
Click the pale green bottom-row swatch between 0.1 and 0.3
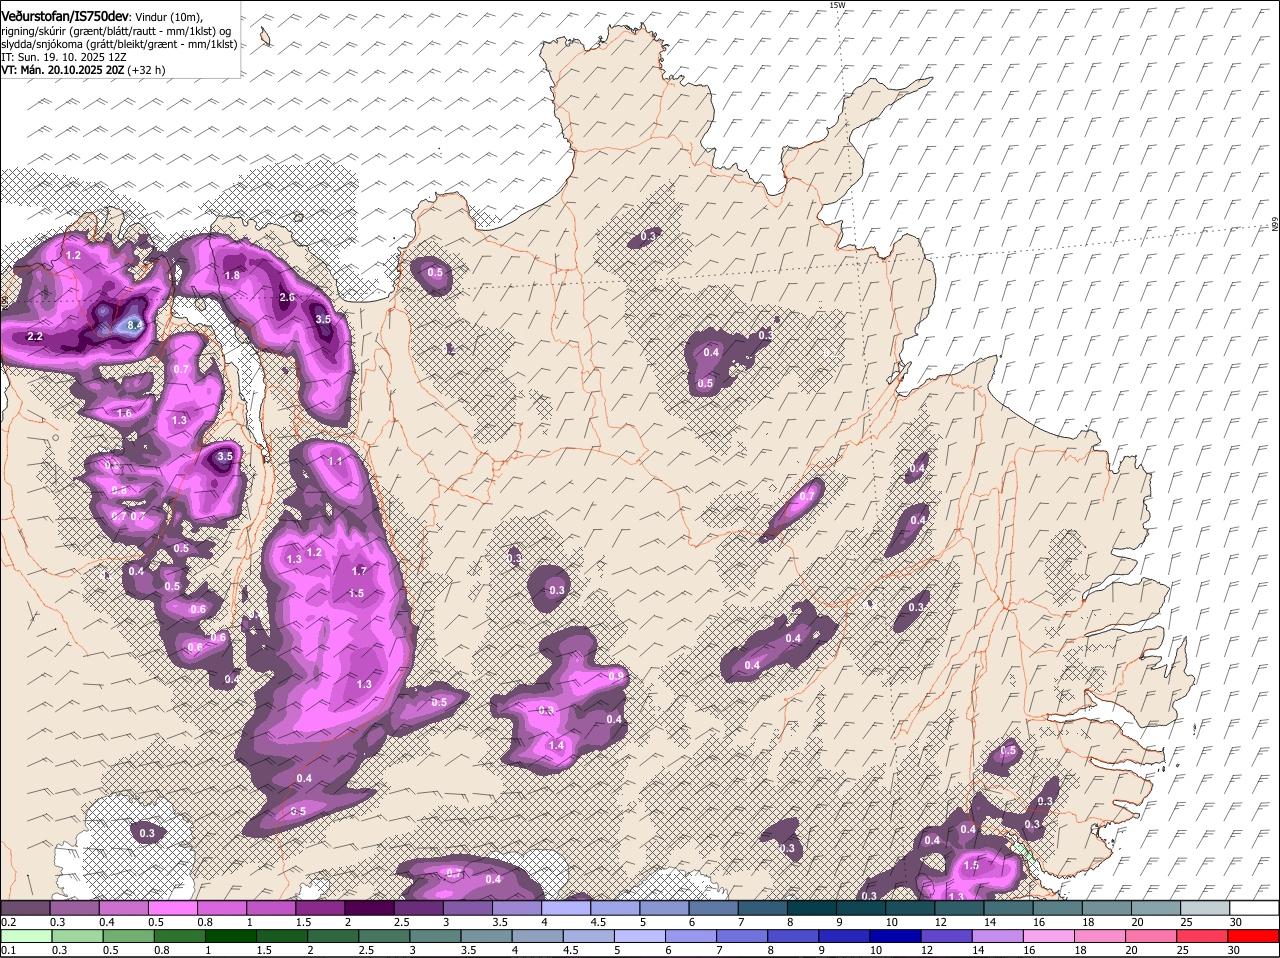tap(25, 936)
